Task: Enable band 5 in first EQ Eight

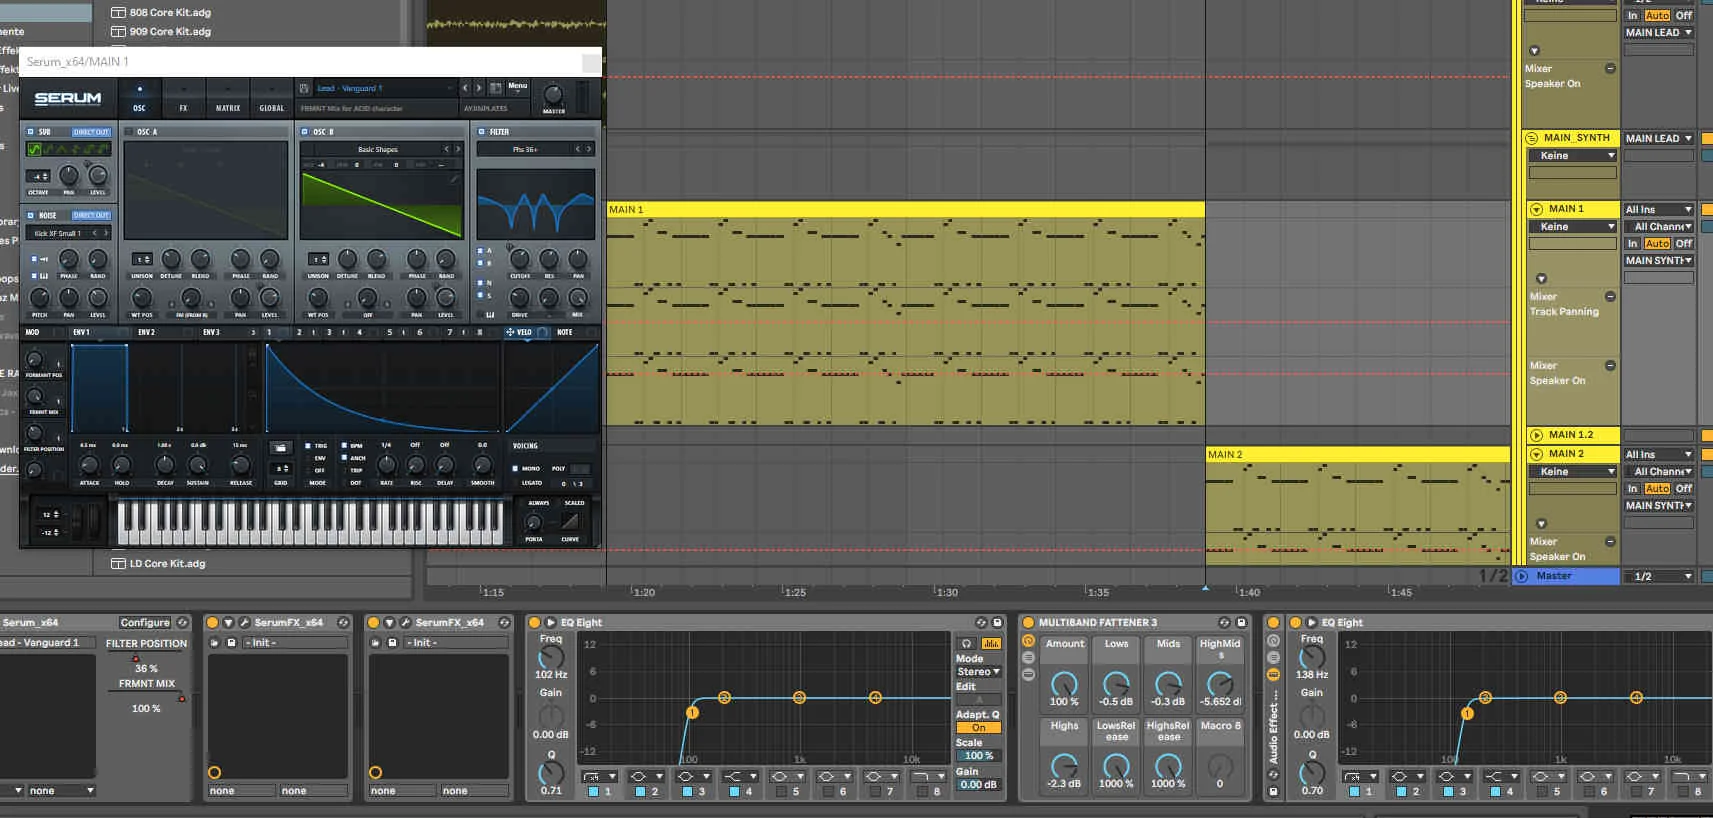Action: coord(780,791)
